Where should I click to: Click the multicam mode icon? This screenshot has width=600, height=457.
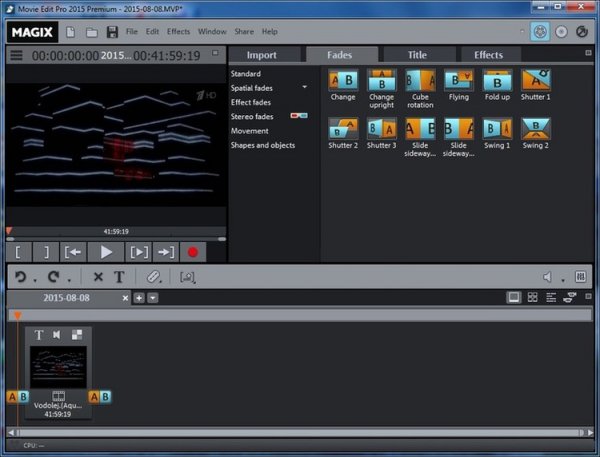click(x=570, y=297)
